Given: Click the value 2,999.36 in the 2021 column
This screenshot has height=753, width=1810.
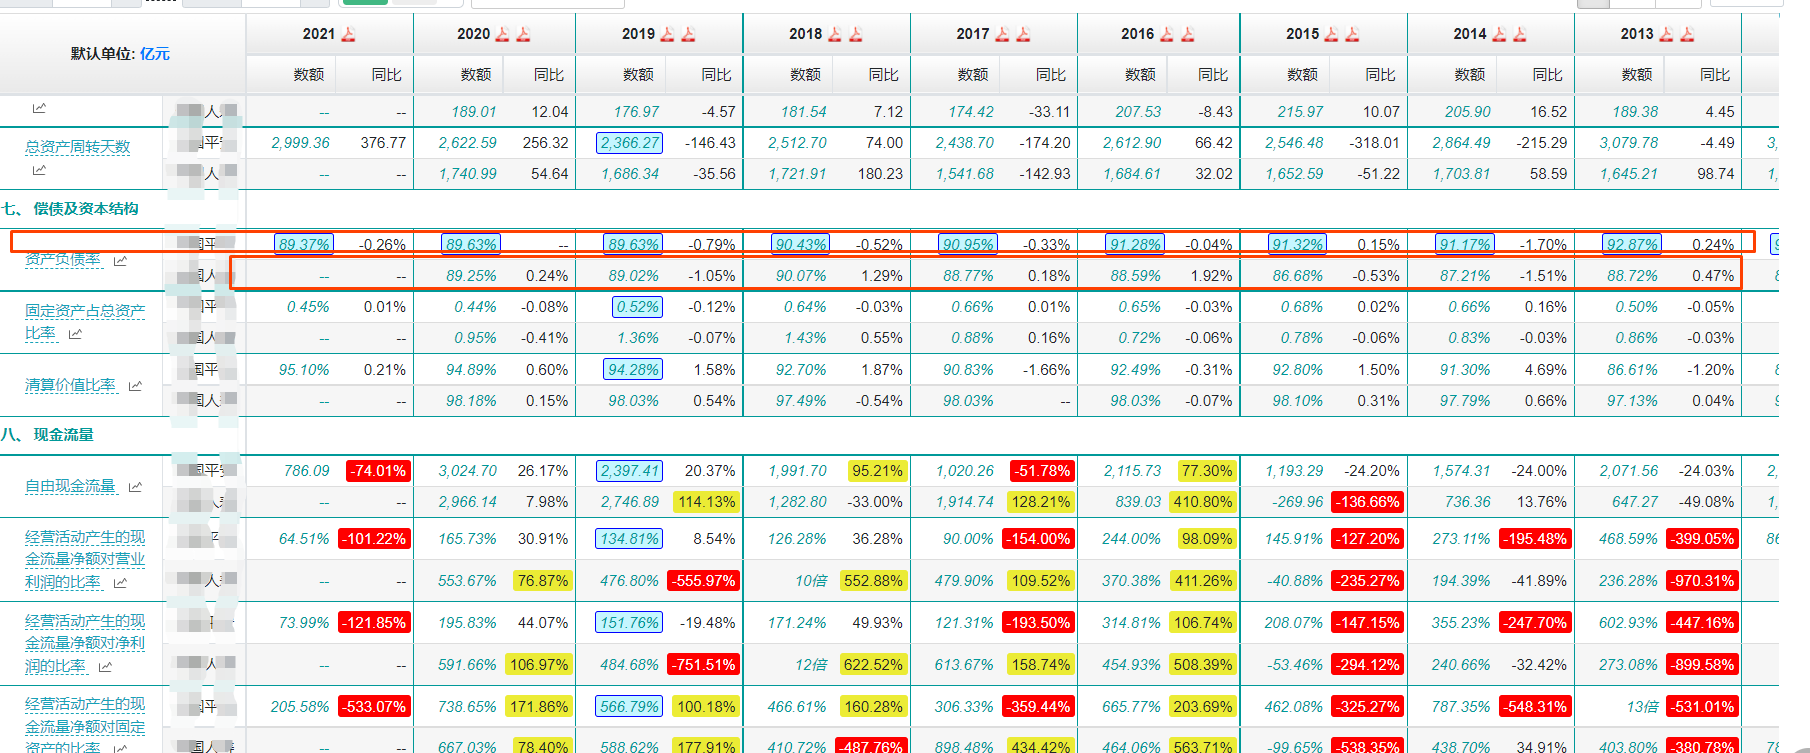Looking at the screenshot, I should tap(300, 143).
